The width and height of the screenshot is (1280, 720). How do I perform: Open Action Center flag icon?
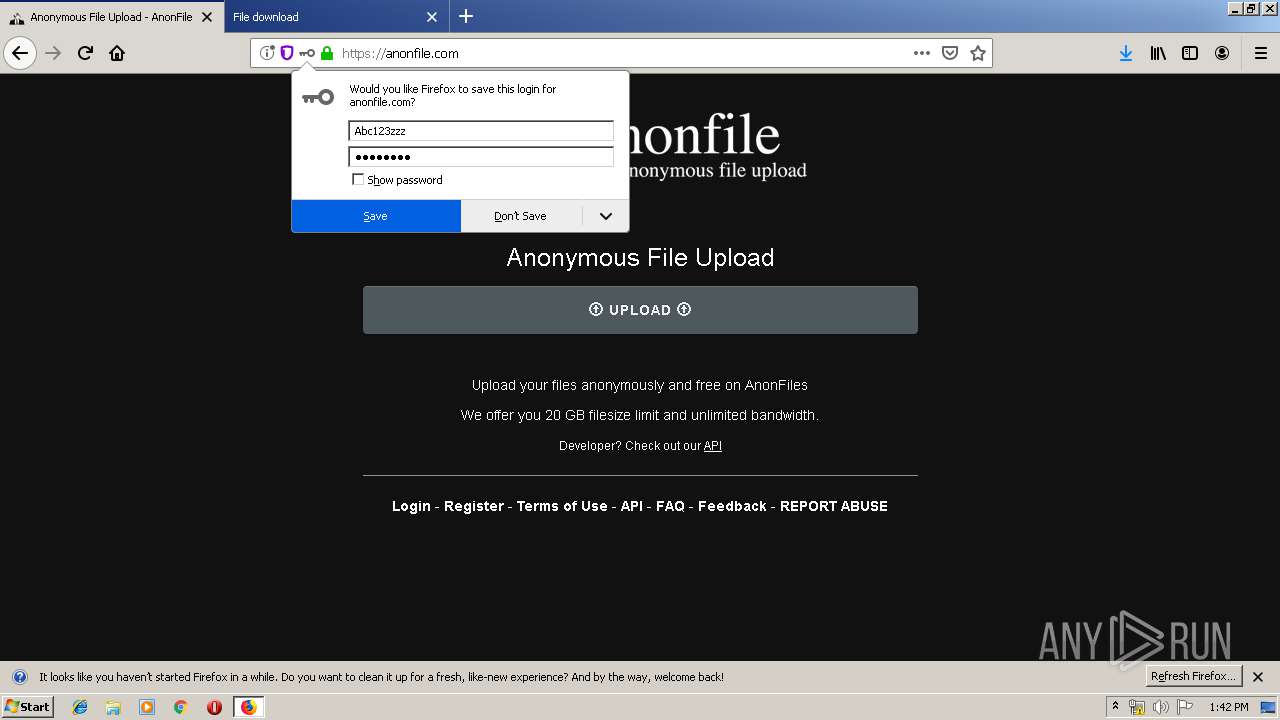[1185, 707]
